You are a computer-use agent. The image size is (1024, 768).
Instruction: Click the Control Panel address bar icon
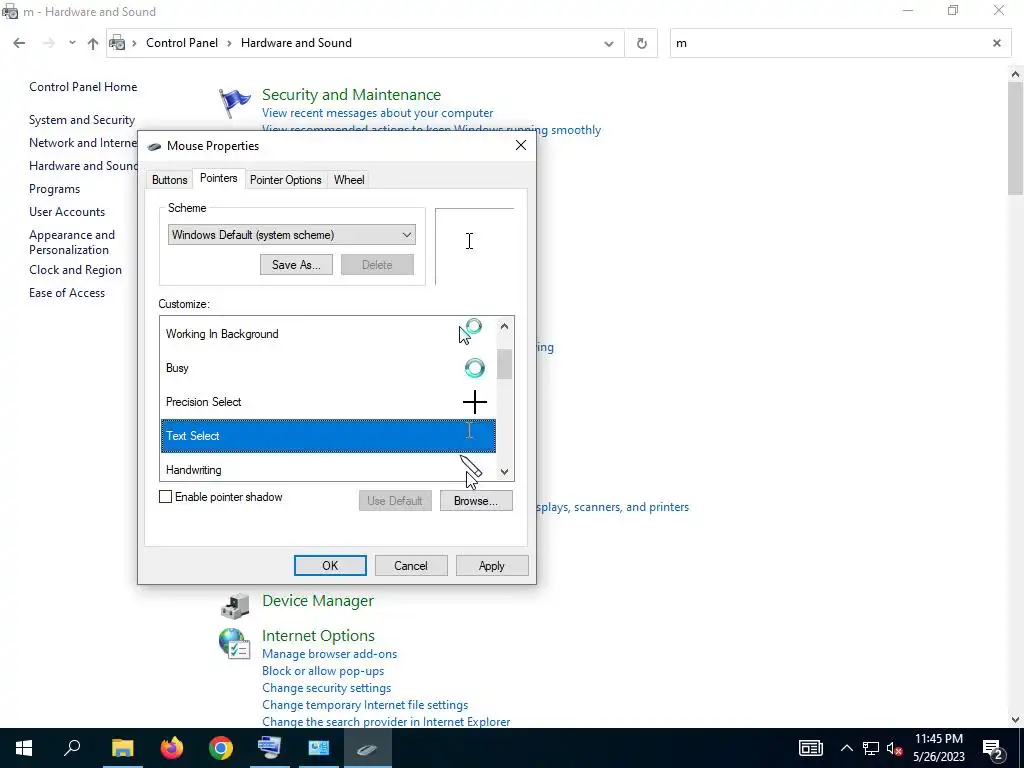(117, 43)
